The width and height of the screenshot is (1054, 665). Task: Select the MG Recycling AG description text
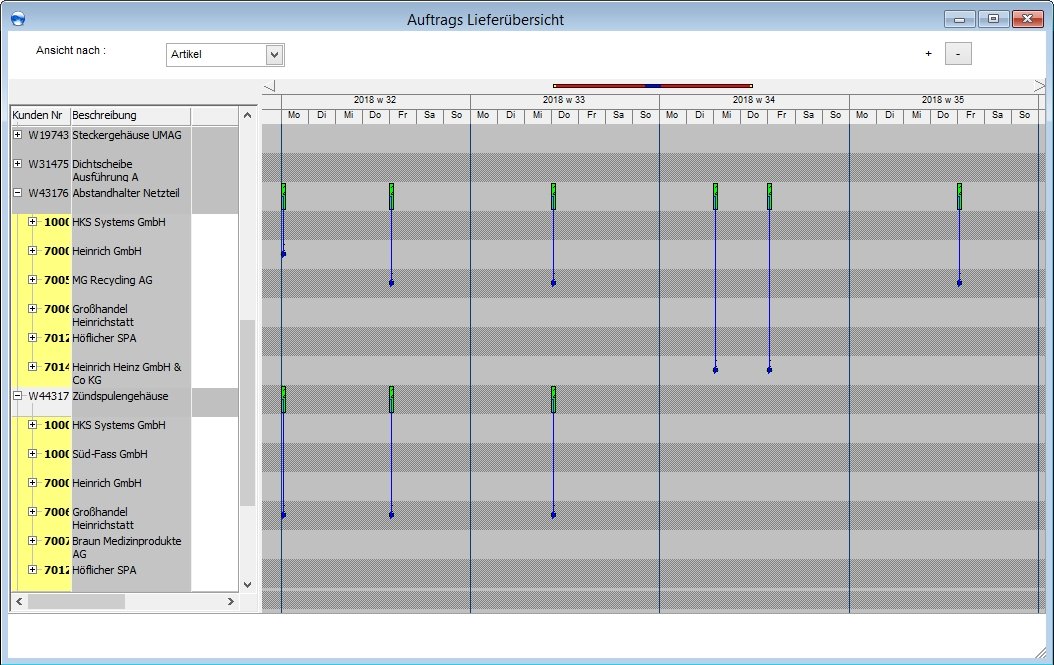pos(112,280)
